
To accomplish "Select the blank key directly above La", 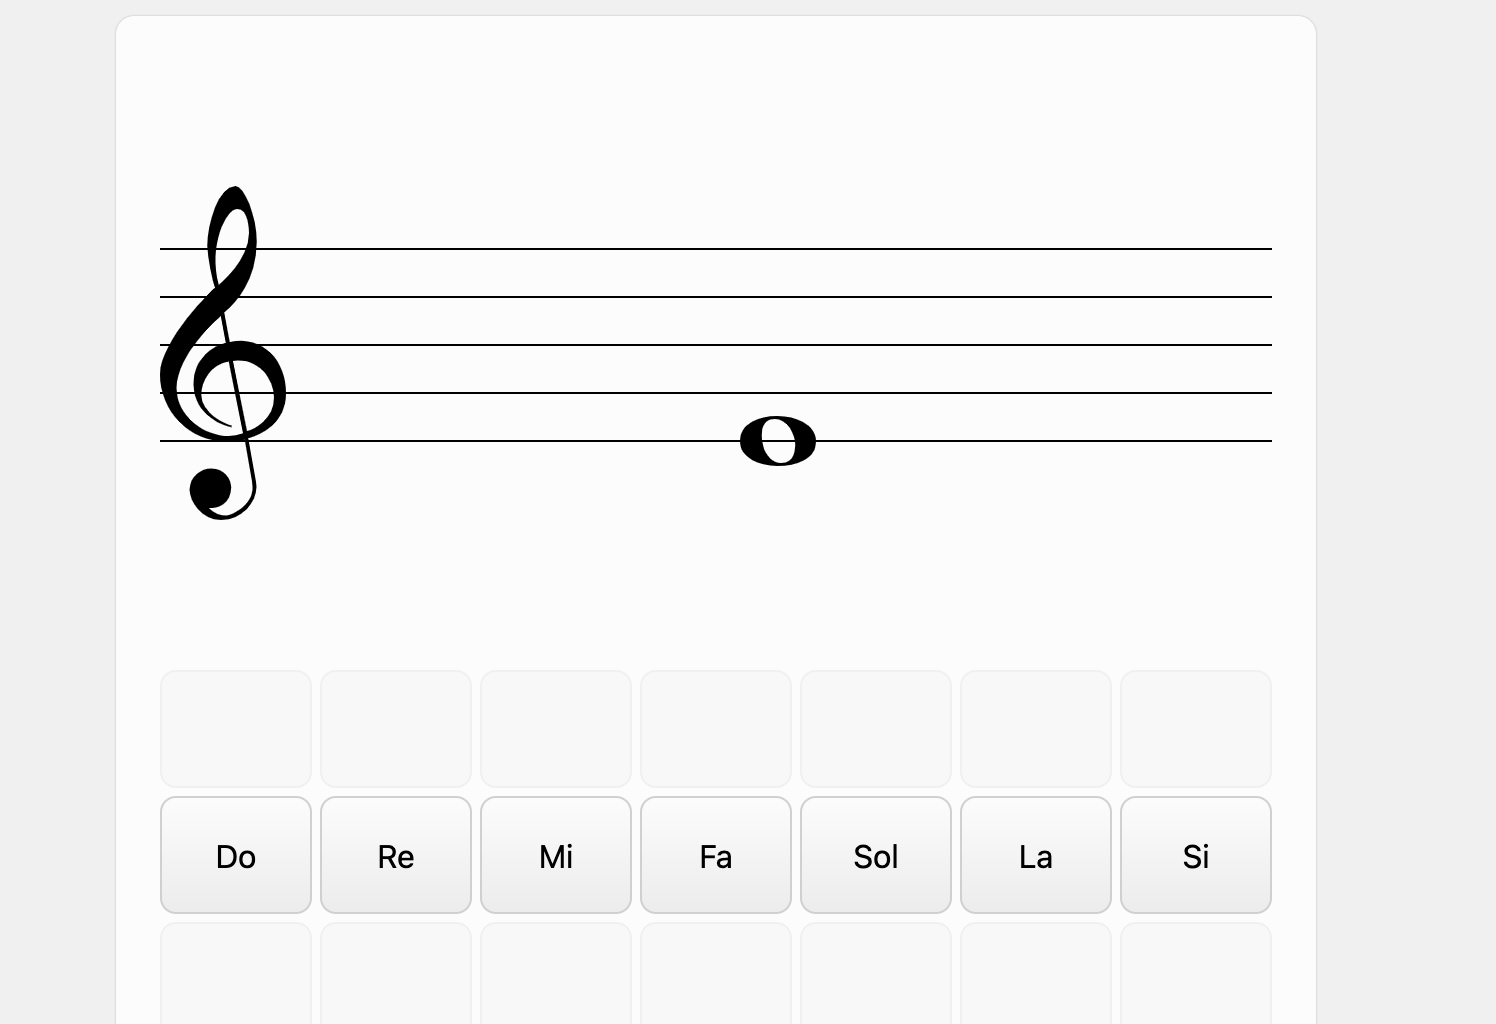I will coord(1036,729).
